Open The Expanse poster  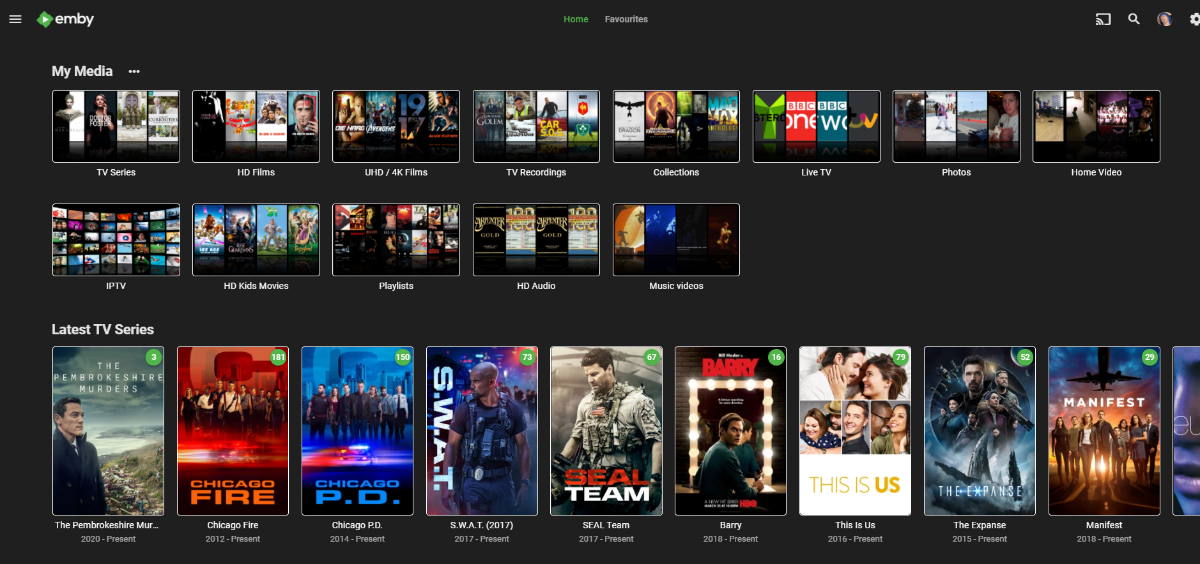980,431
